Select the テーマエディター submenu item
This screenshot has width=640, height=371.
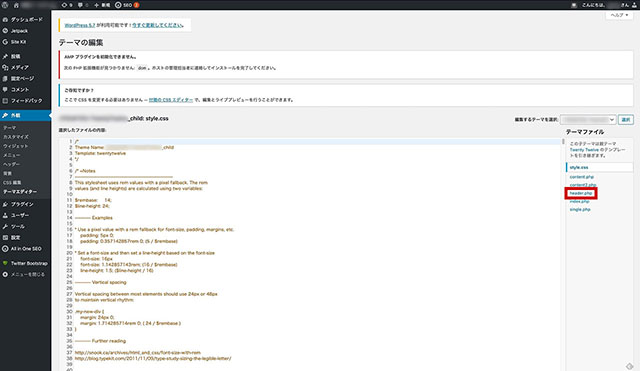[x=20, y=191]
